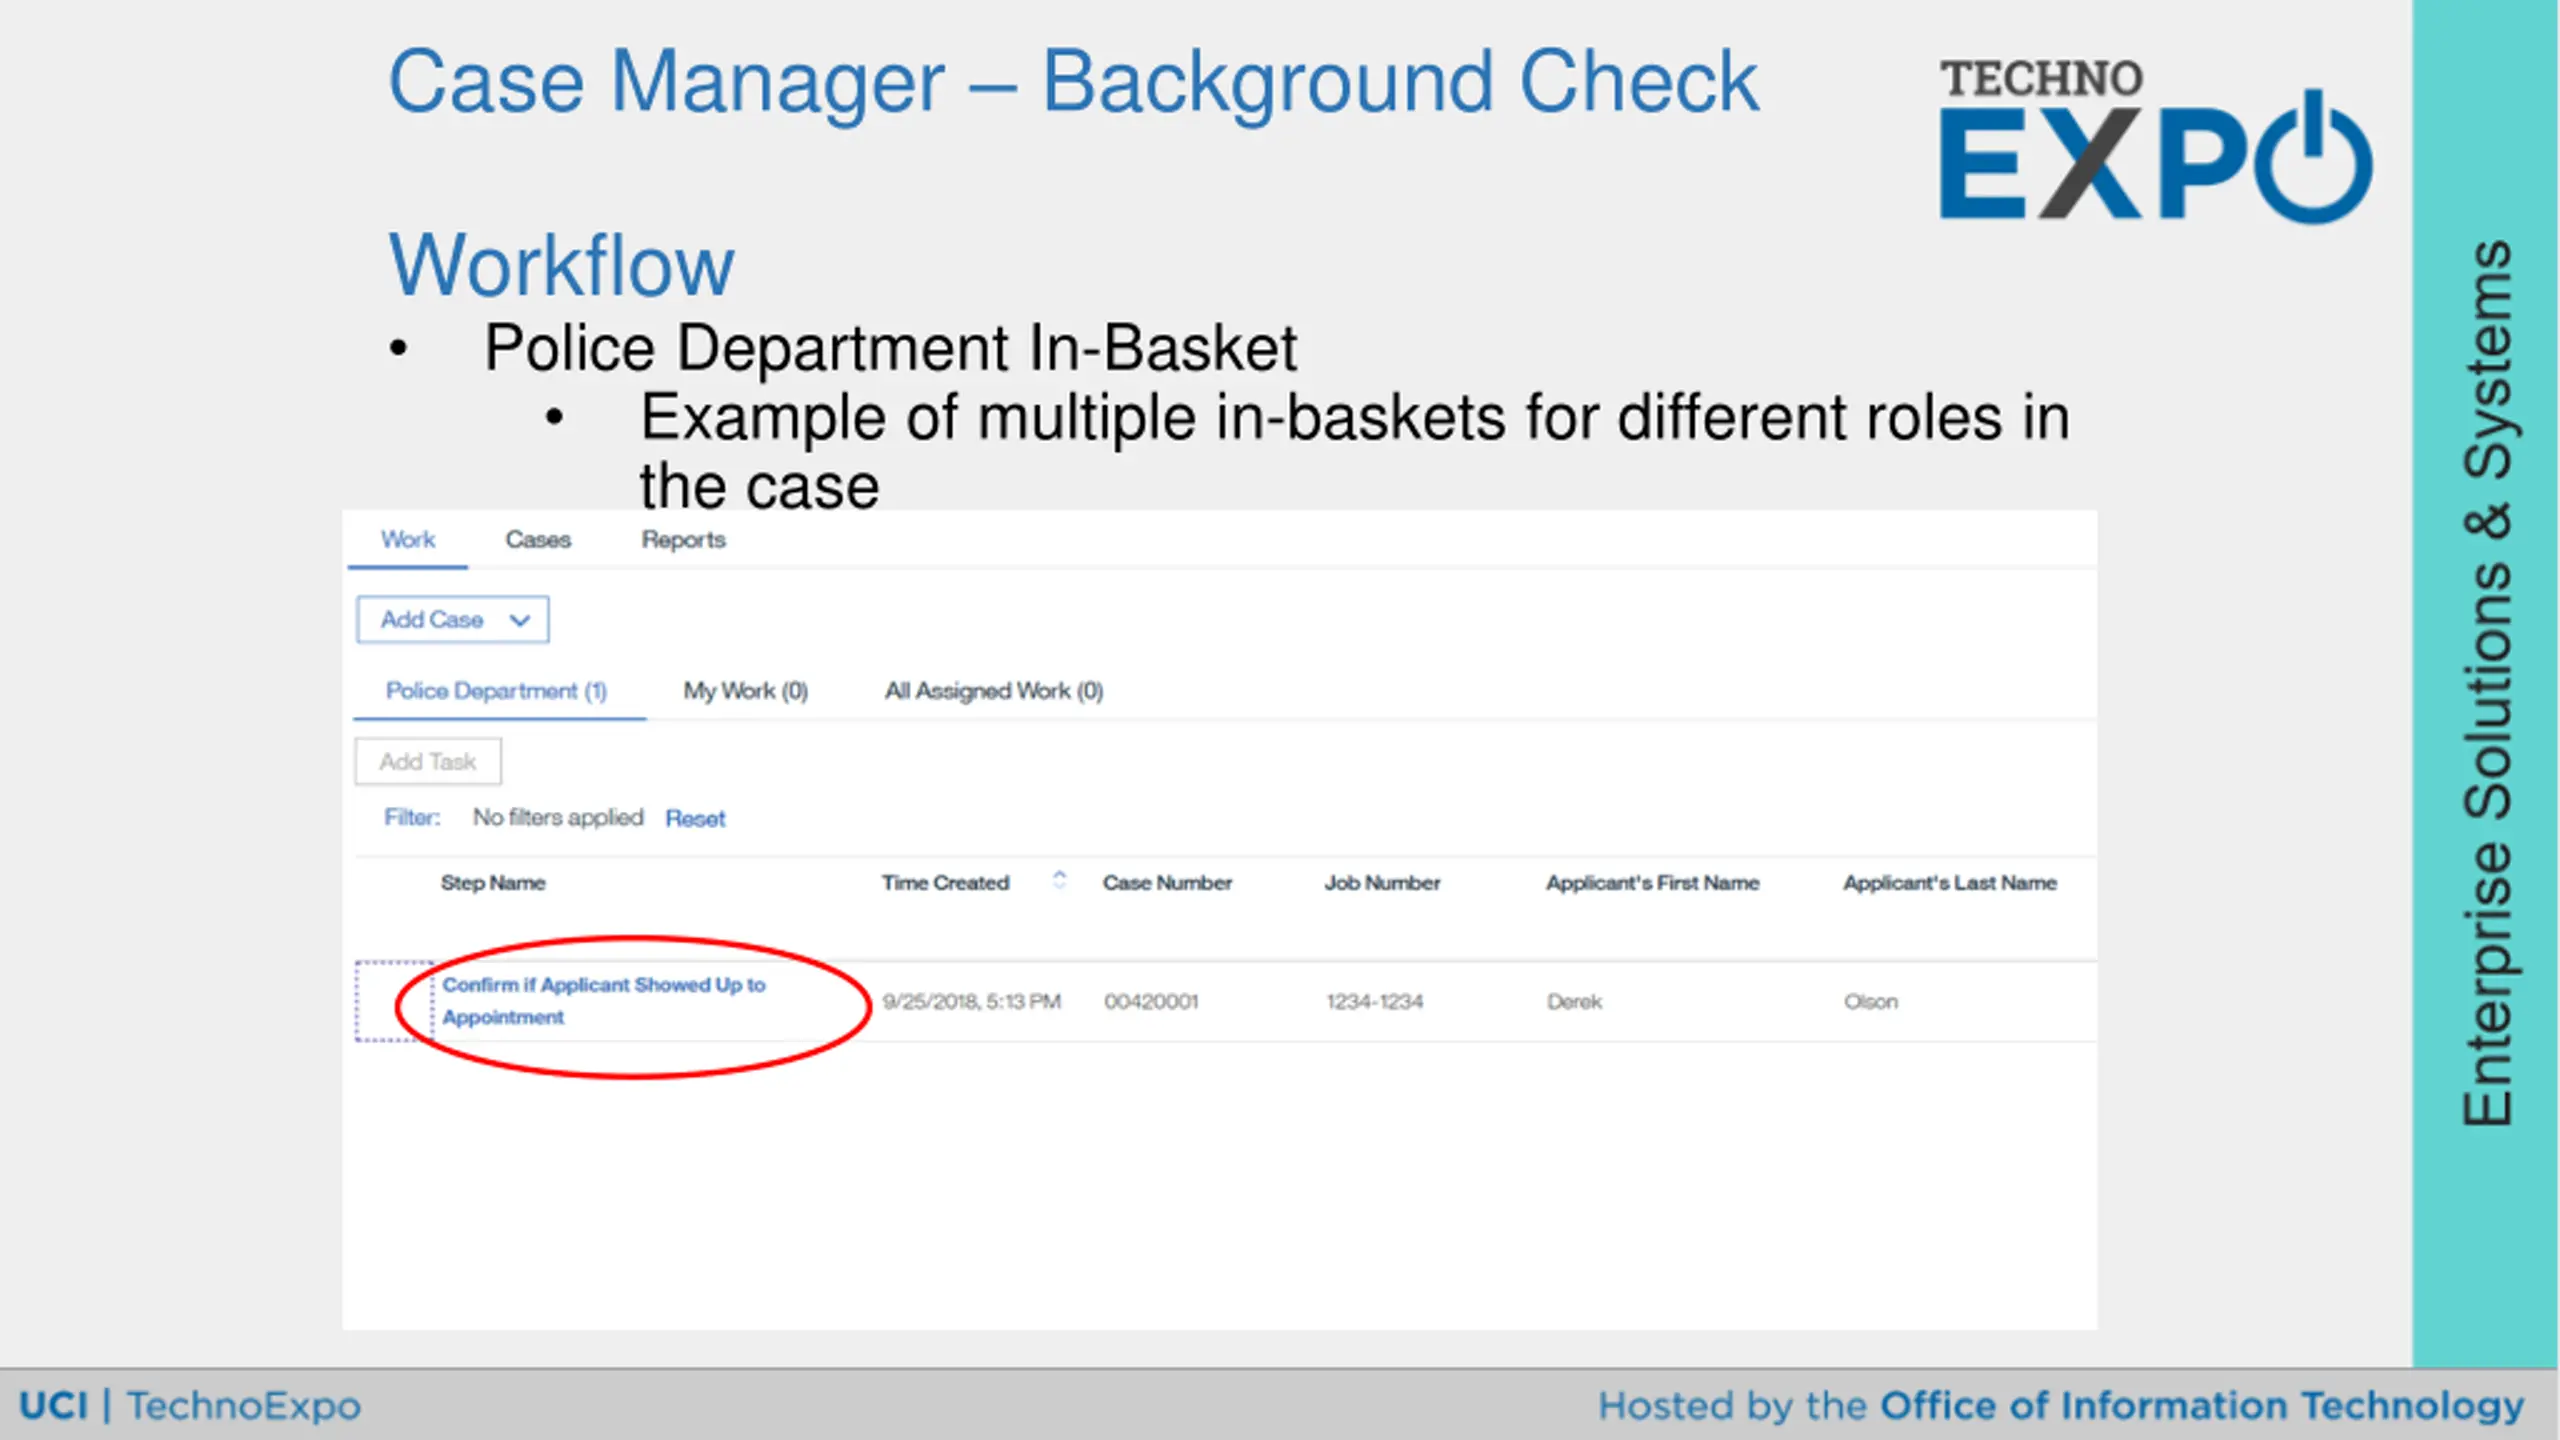Screen dimensions: 2560x1440
Task: Switch to My Work (0) in-basket
Action: click(x=746, y=691)
